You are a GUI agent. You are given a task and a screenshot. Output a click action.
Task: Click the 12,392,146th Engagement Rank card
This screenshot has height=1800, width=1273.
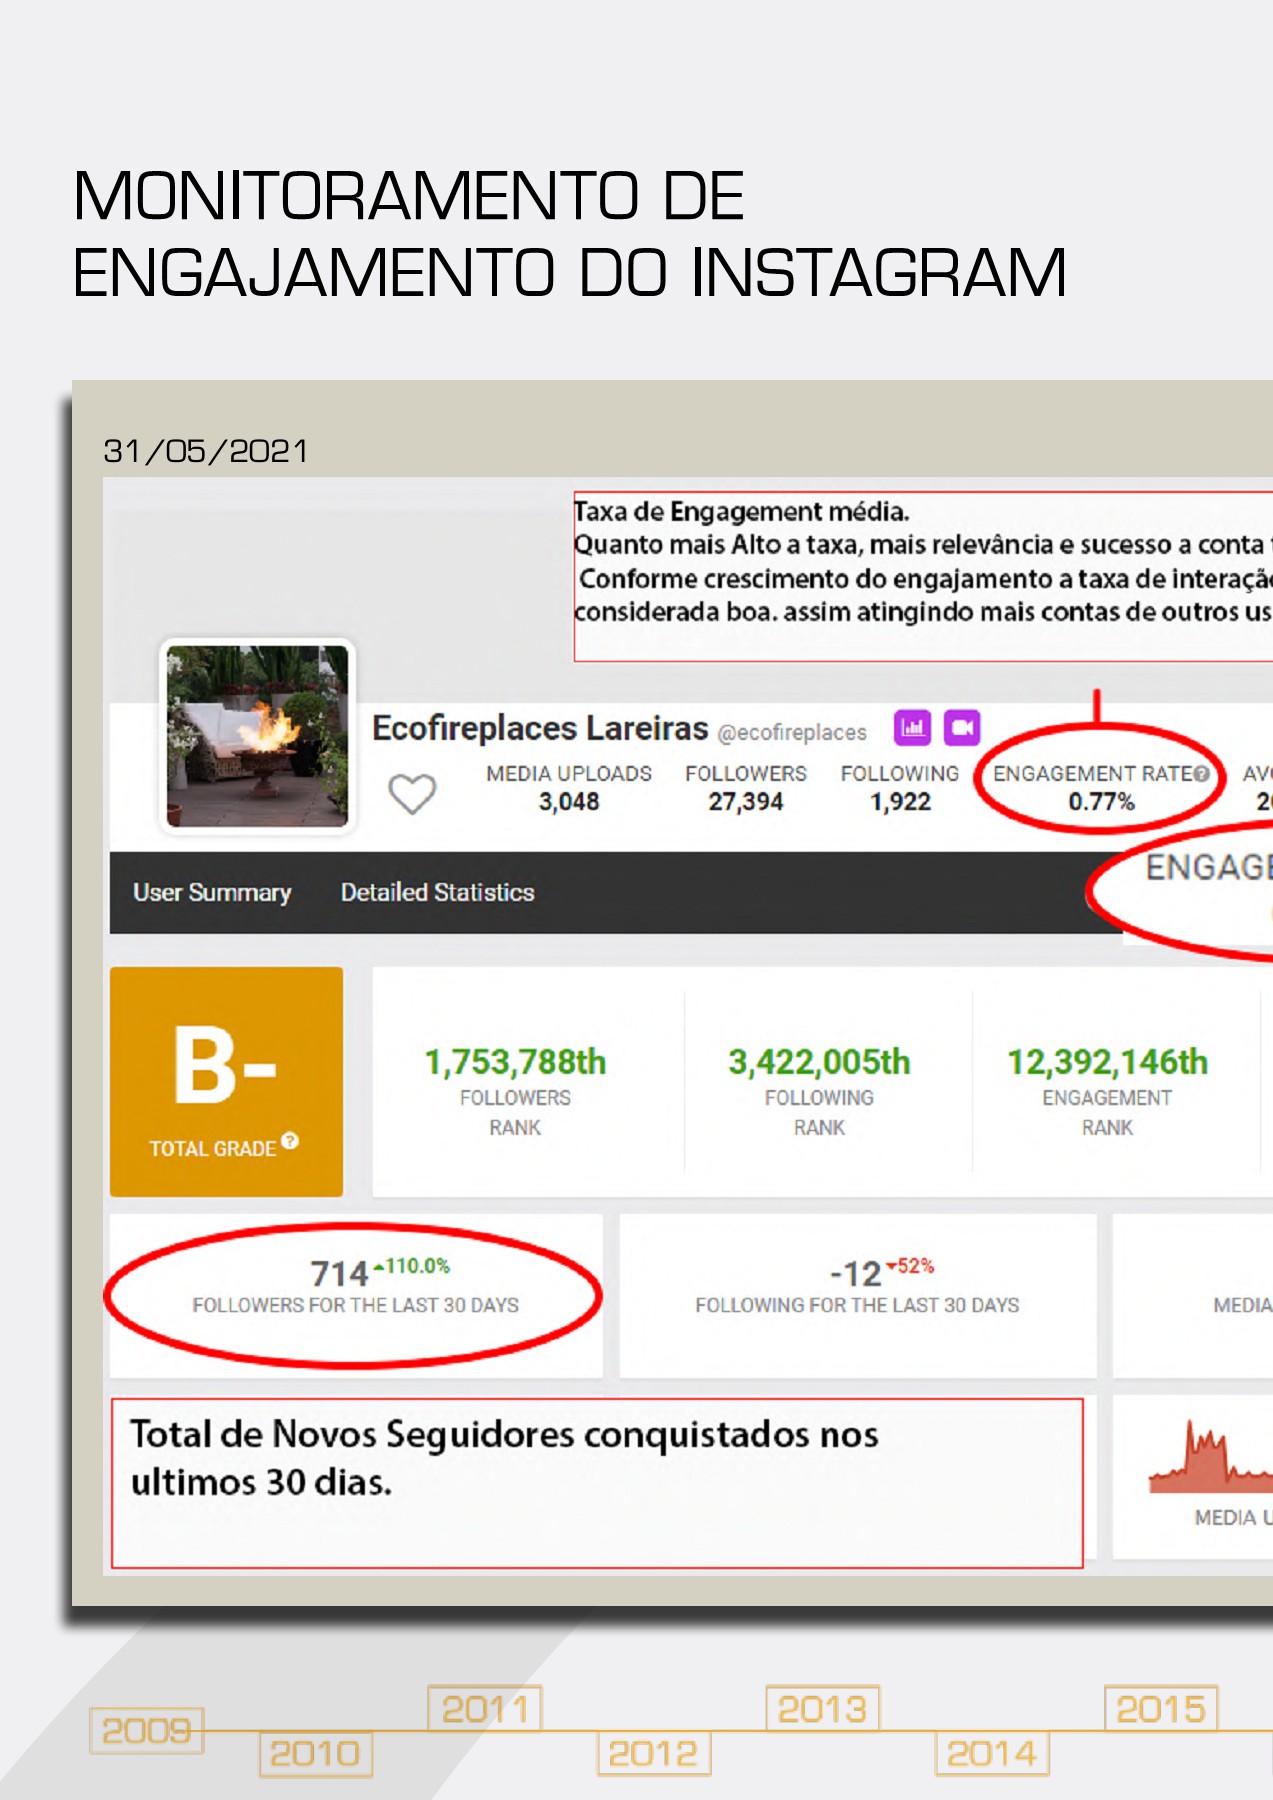tap(1107, 1083)
